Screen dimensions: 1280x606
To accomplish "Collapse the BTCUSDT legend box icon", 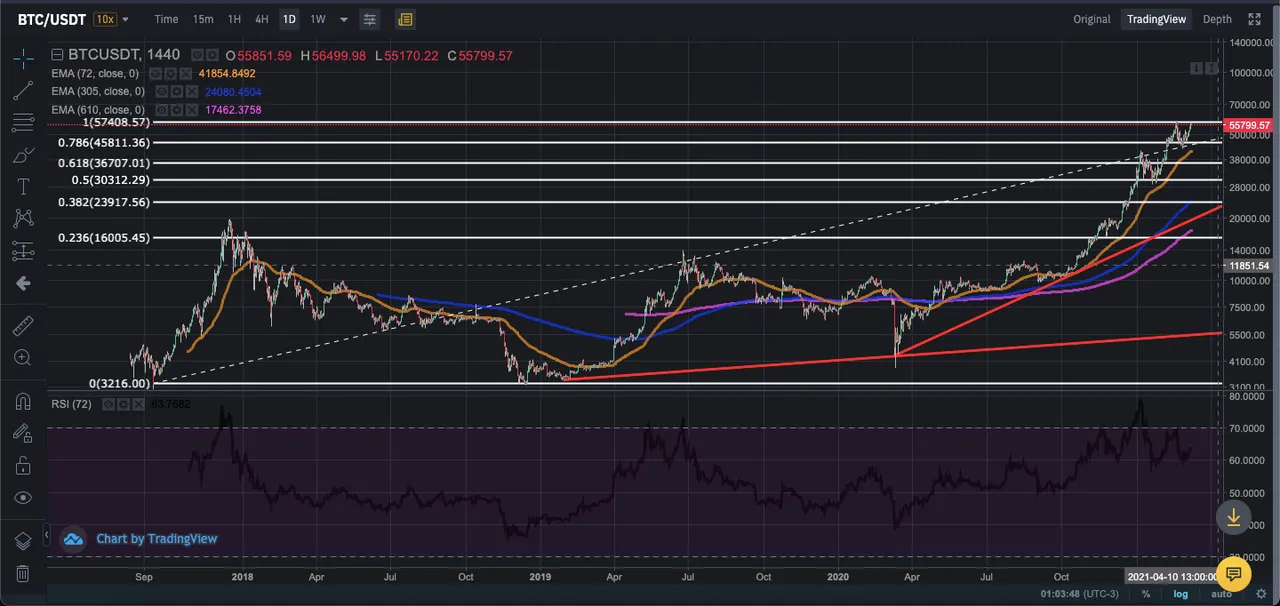I will pos(57,56).
